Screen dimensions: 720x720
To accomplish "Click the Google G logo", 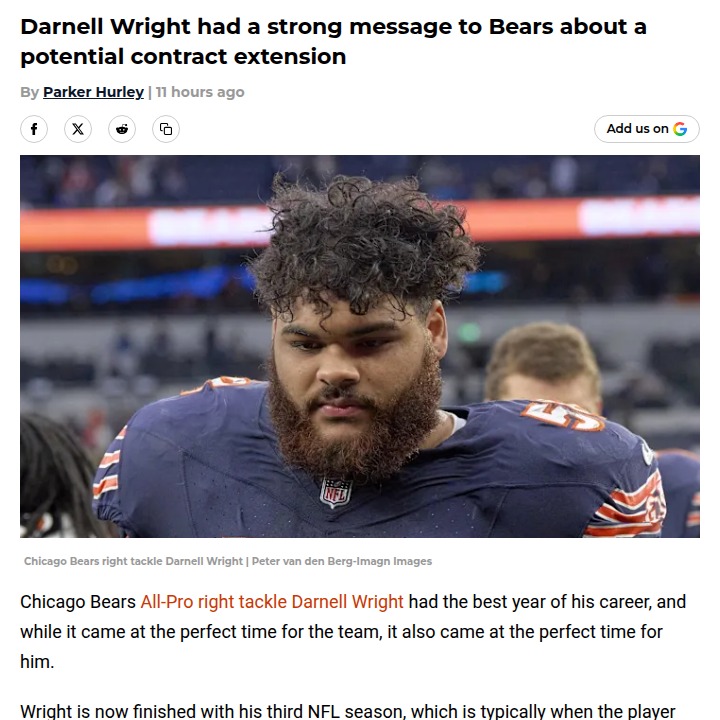I will (x=680, y=129).
